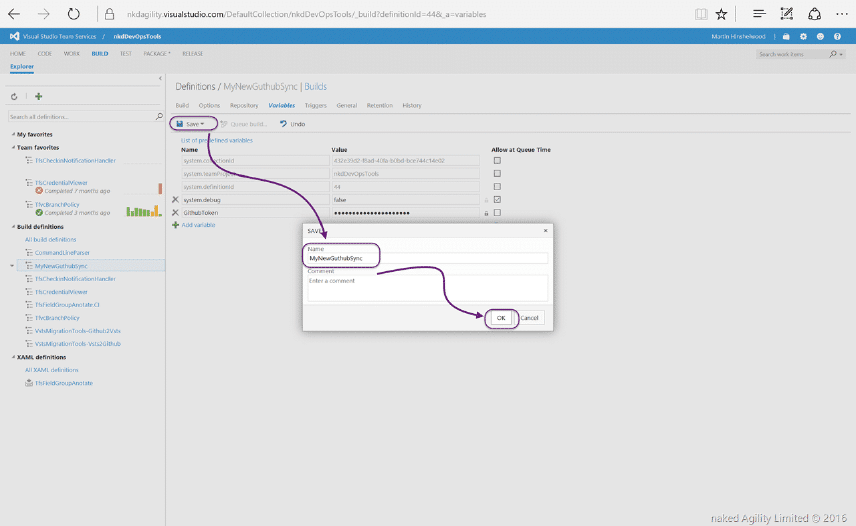Click the smiley feedback icon

tap(820, 37)
